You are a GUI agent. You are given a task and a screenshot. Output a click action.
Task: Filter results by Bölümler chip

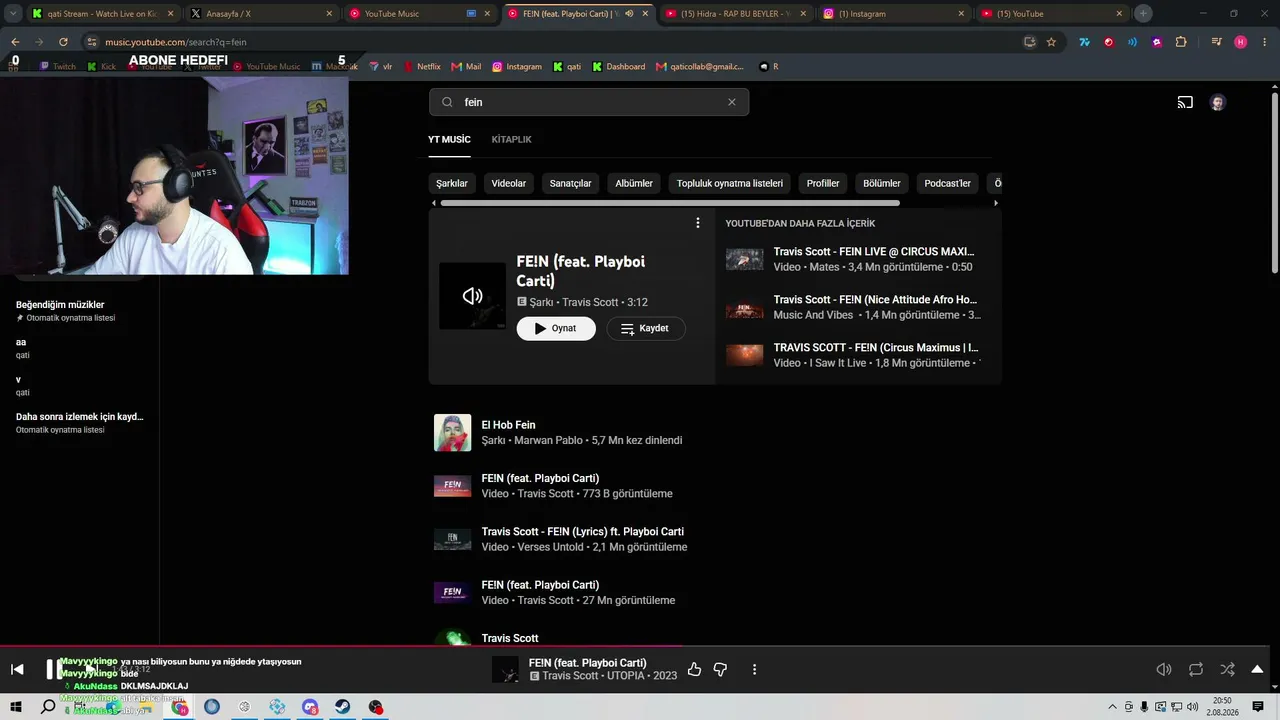(x=882, y=183)
